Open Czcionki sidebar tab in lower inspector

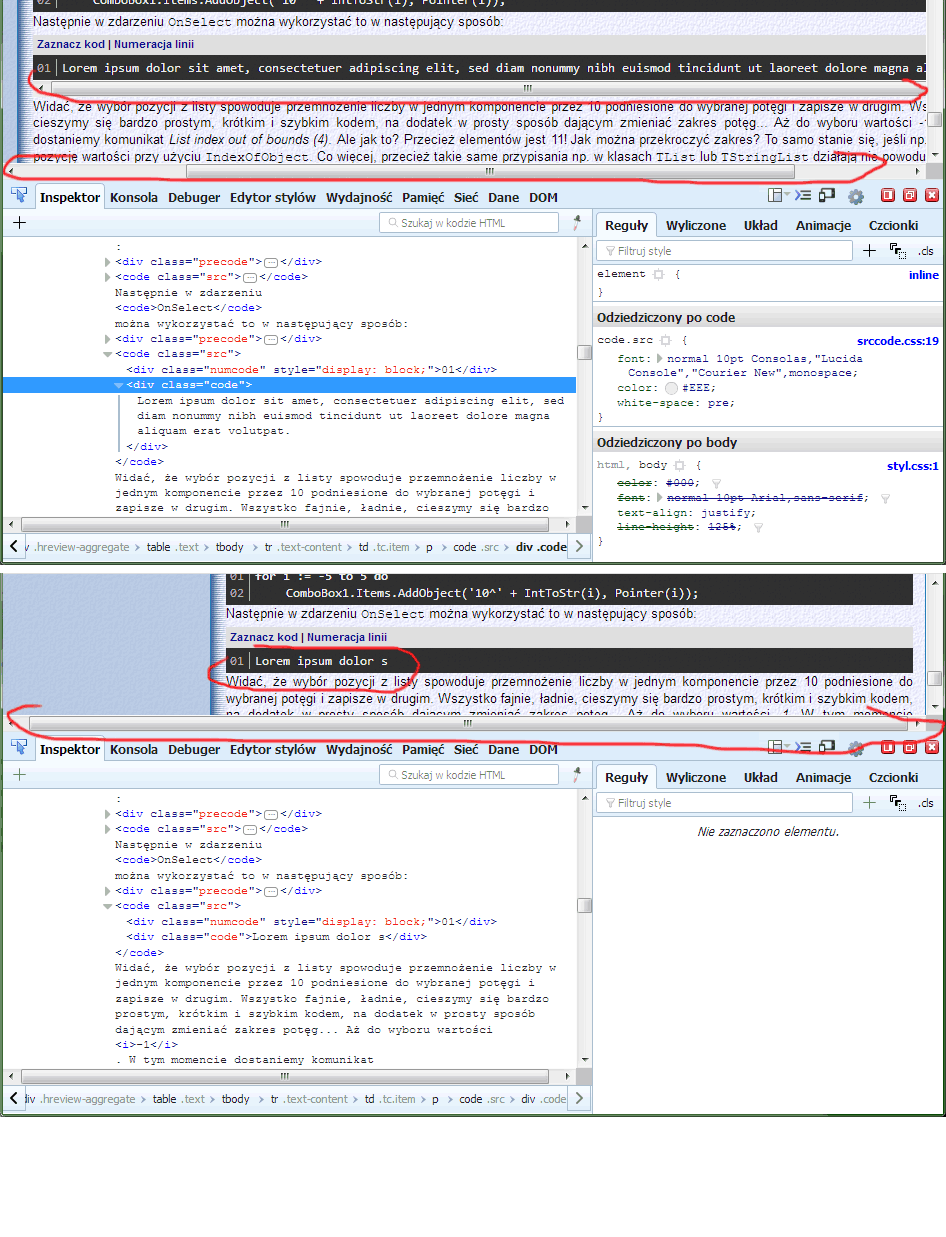[x=893, y=777]
